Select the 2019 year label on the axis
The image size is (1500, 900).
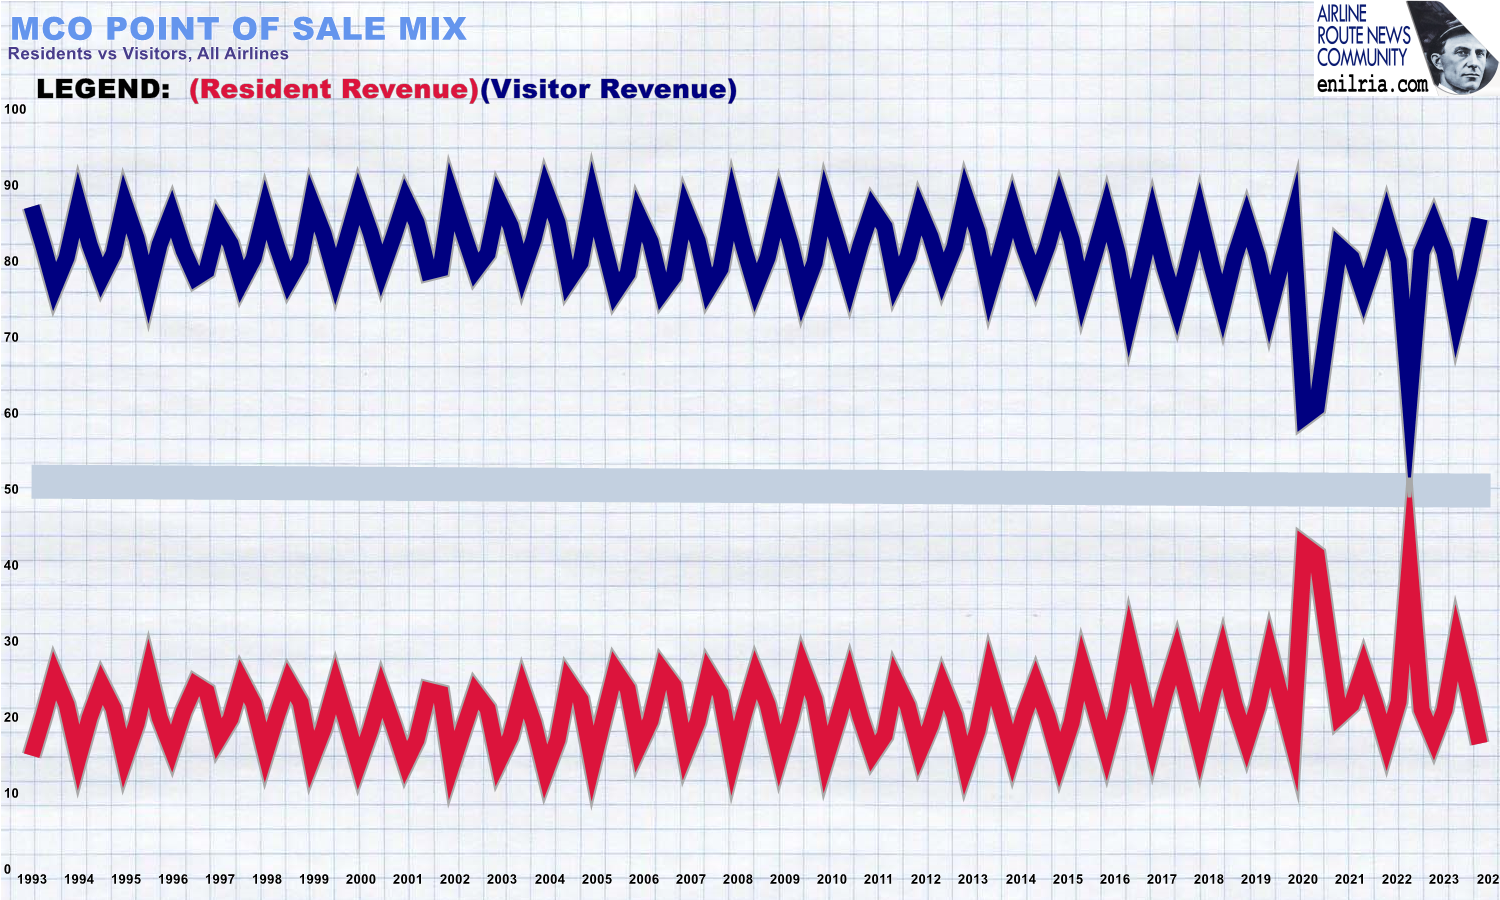(x=1256, y=879)
